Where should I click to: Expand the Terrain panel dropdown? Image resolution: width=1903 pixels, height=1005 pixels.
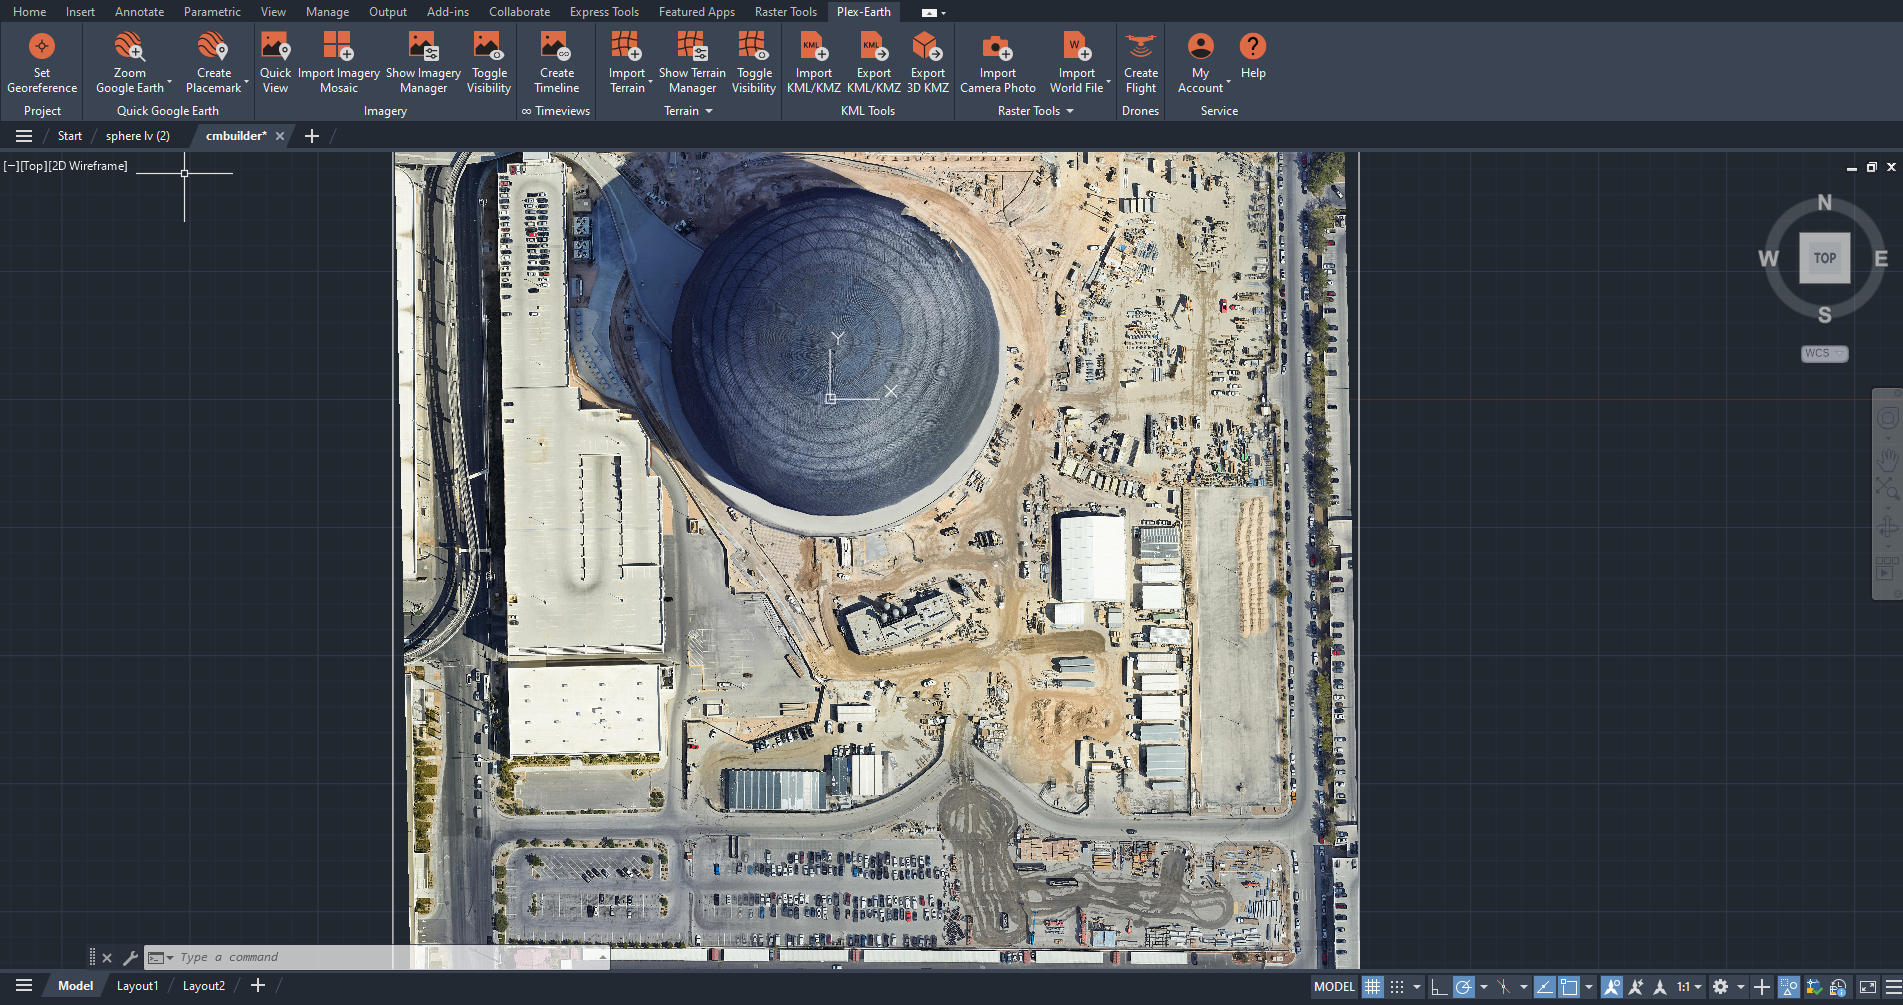pyautogui.click(x=709, y=111)
